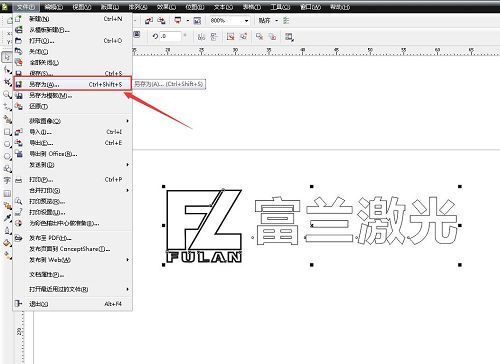Screen dimensions: 500x364
Task: Click the Options icon on the property bar
Action: [x=289, y=37]
